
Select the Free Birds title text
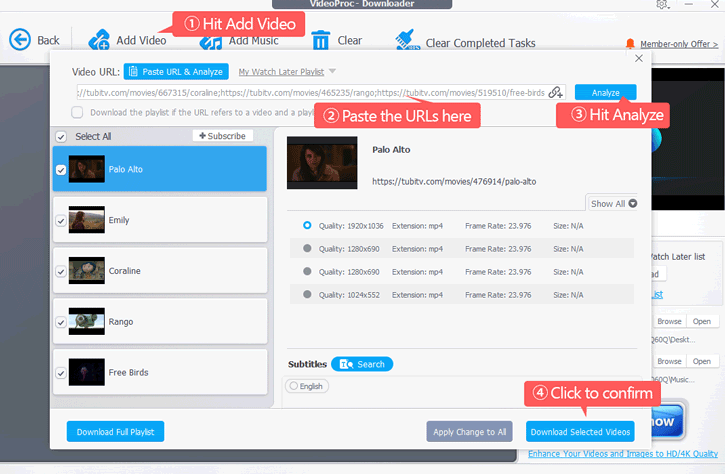[x=129, y=373]
